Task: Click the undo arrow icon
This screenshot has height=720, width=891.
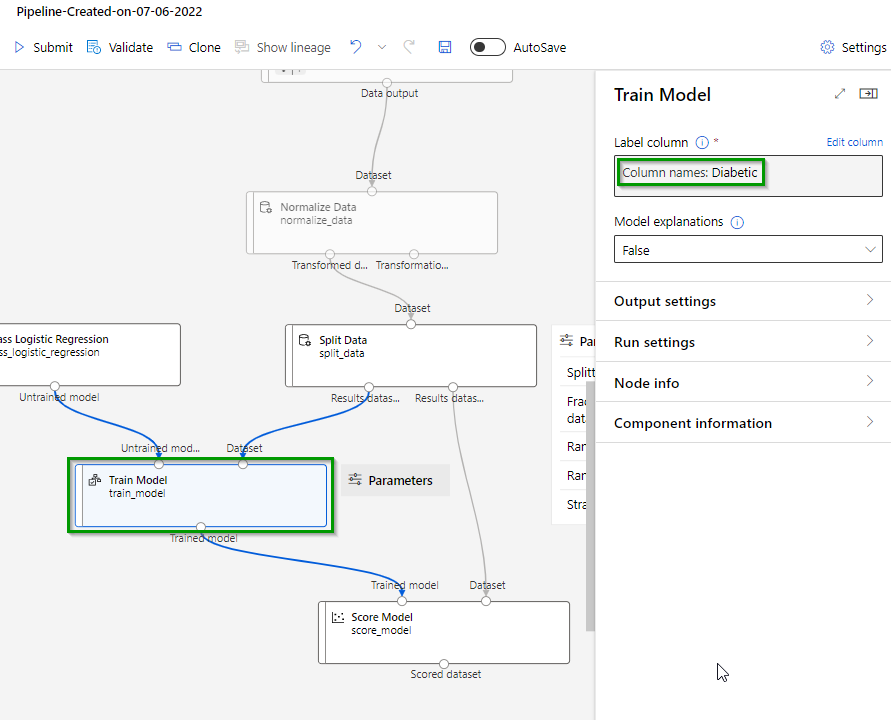Action: [355, 47]
